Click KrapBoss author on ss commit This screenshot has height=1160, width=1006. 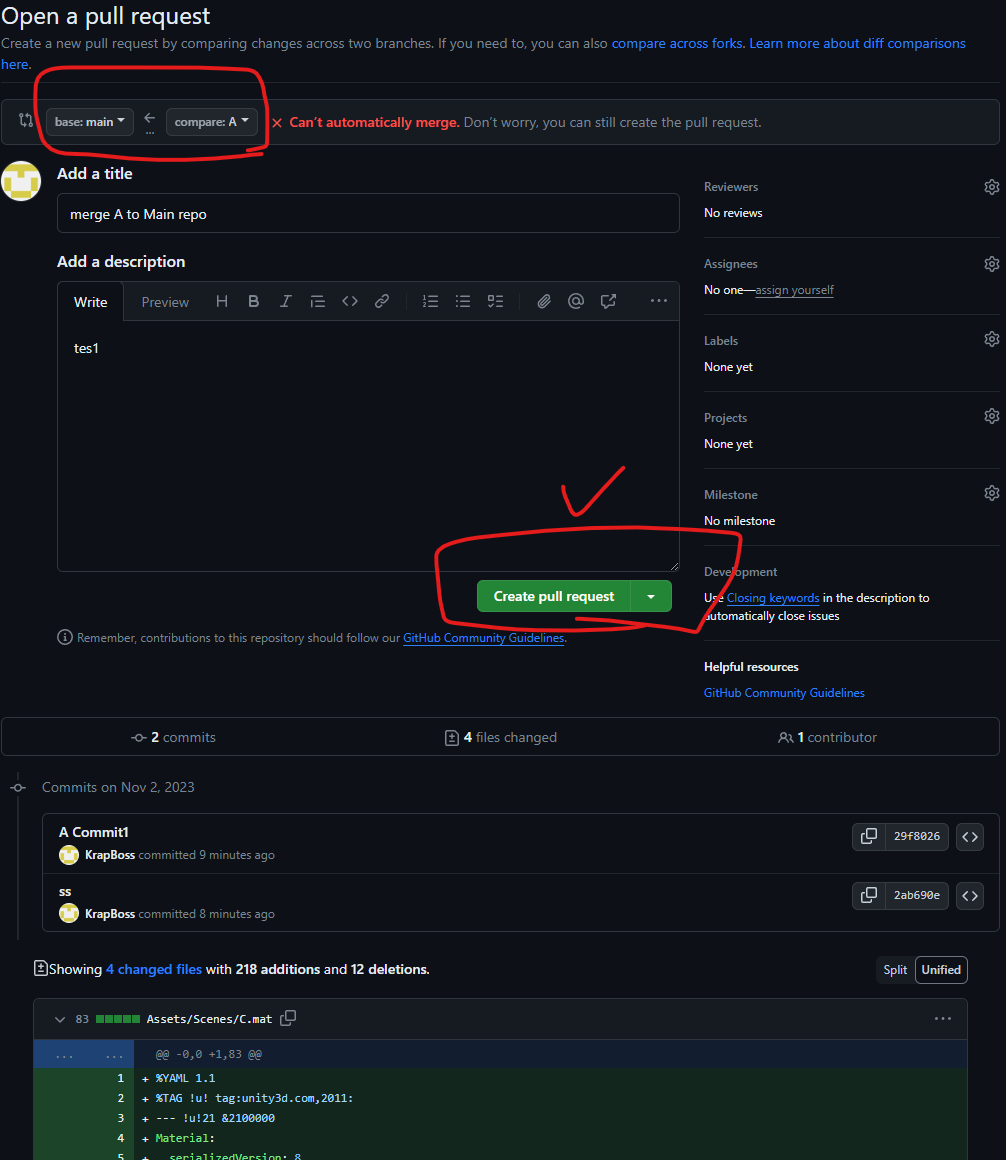coord(109,914)
